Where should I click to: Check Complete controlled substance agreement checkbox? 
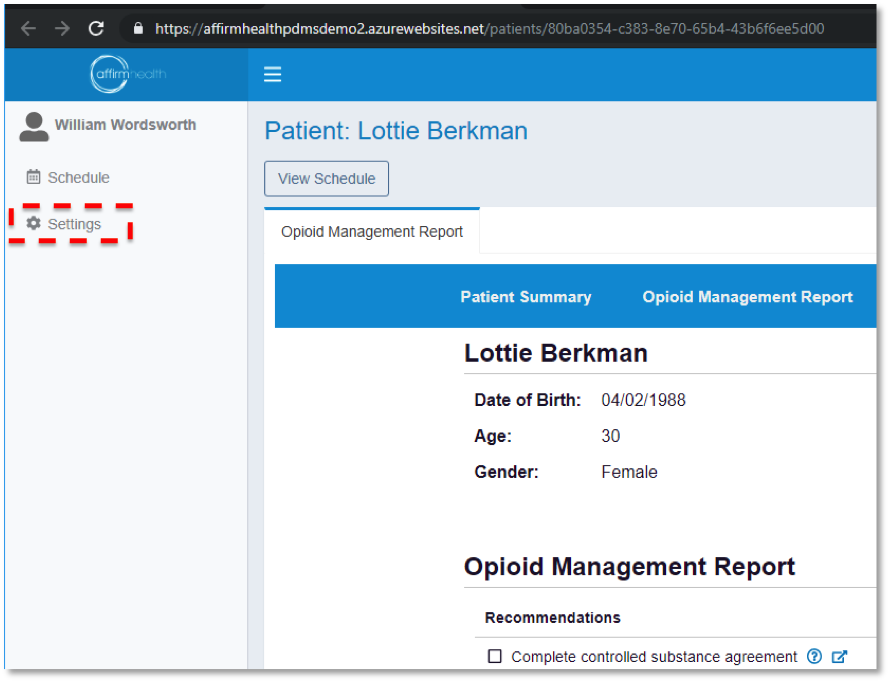pyautogui.click(x=494, y=657)
